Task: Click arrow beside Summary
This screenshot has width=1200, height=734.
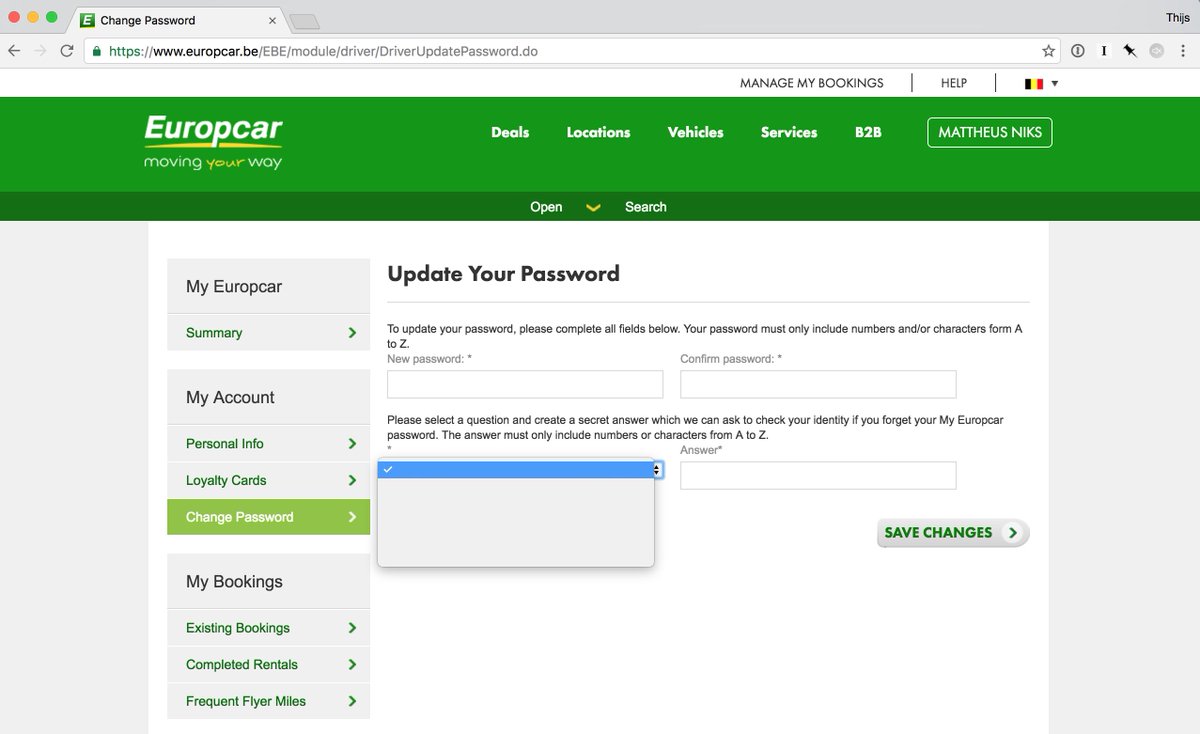Action: [x=352, y=333]
